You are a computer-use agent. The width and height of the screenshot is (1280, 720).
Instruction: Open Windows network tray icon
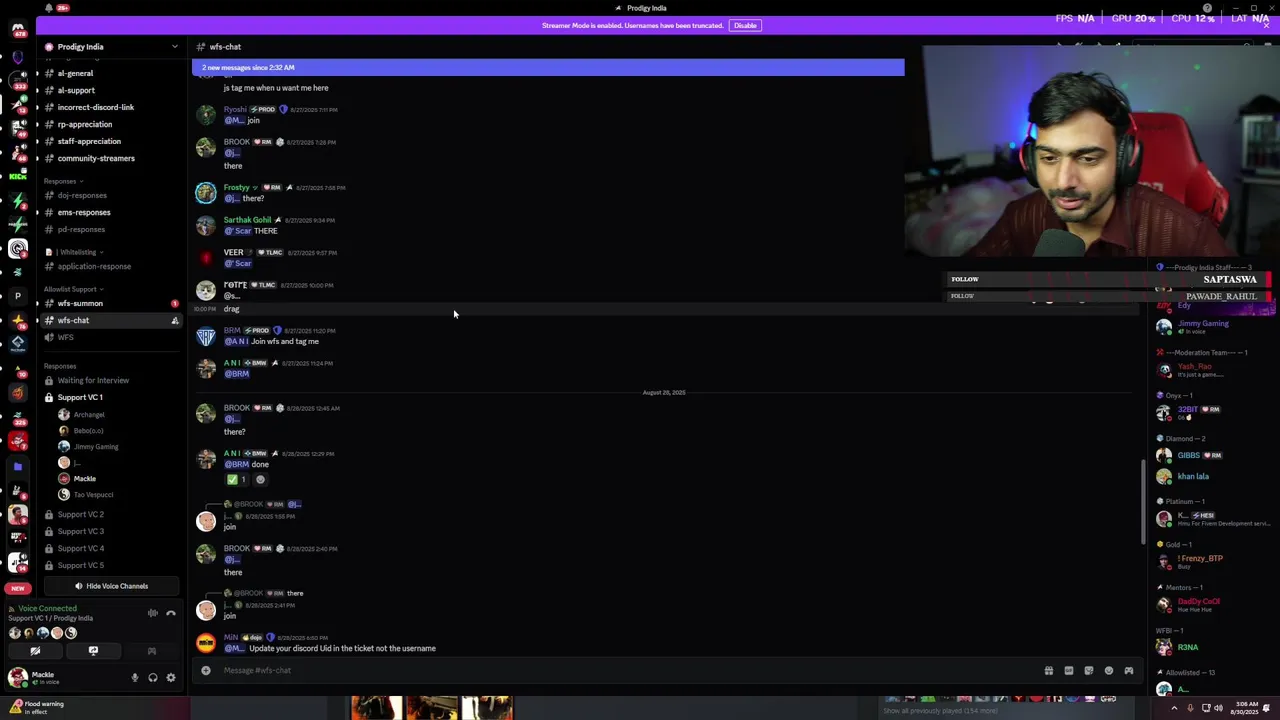click(x=1204, y=708)
